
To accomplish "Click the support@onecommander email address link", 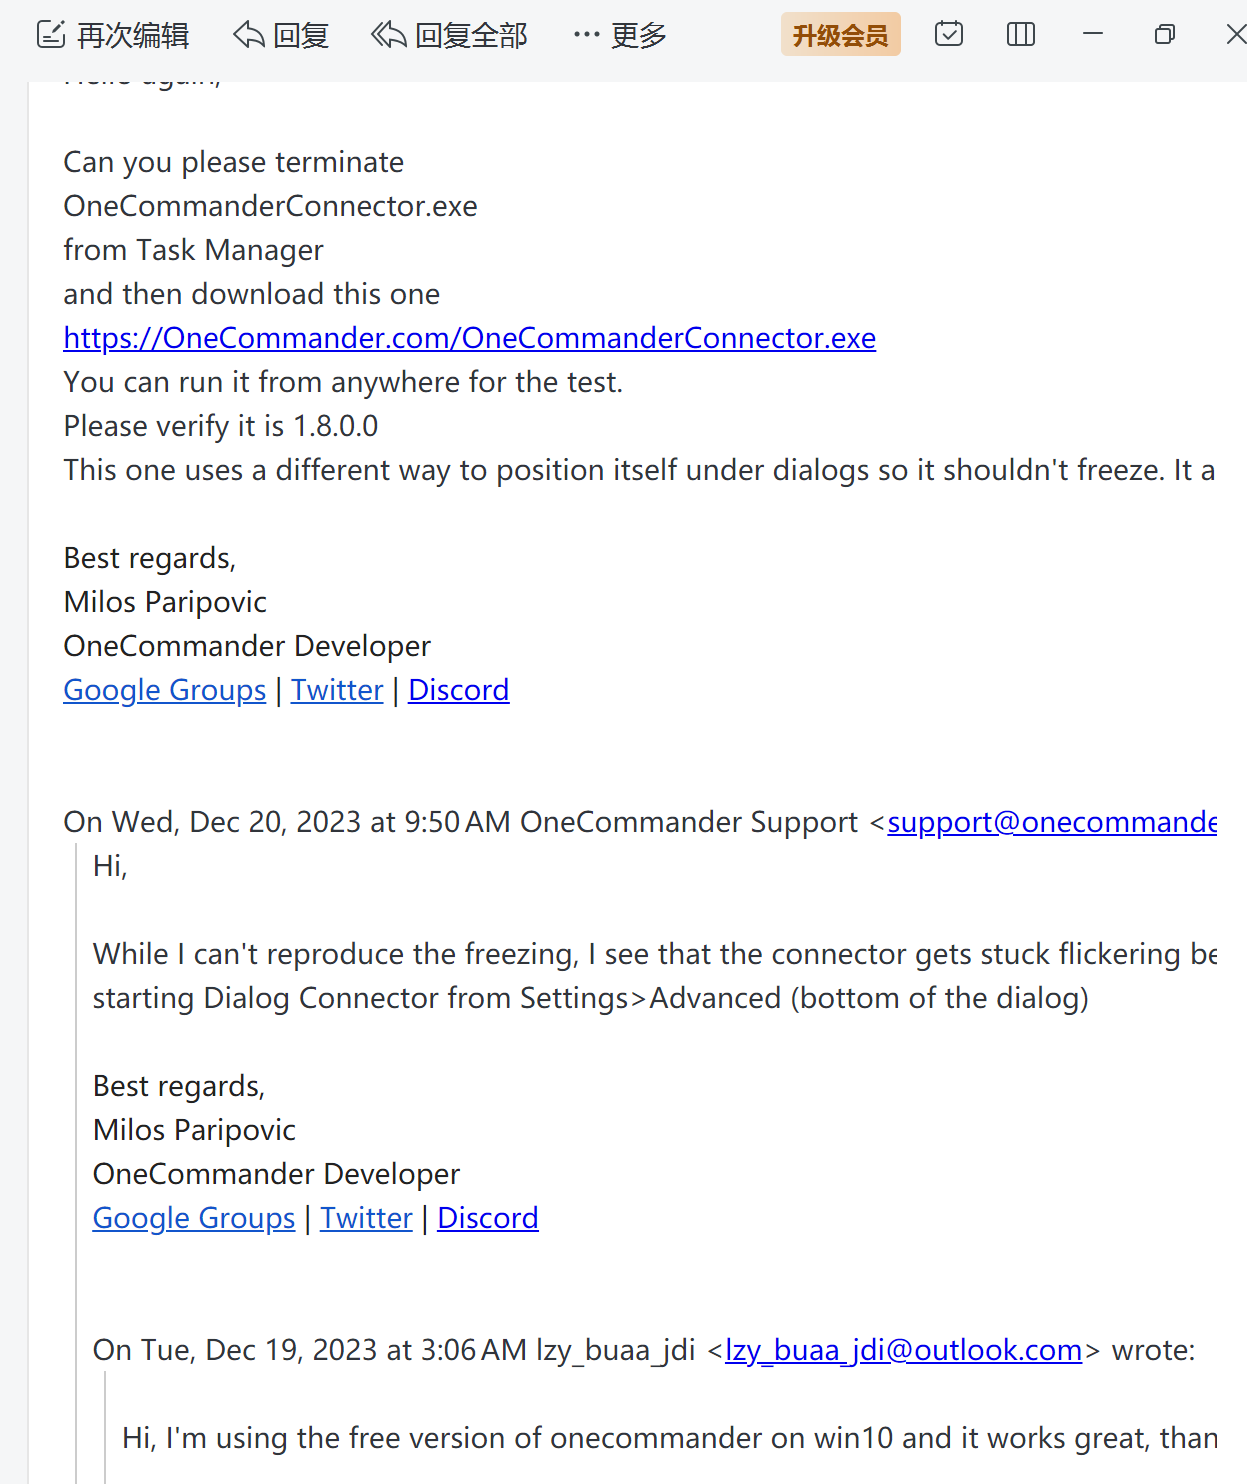I will pos(1051,822).
